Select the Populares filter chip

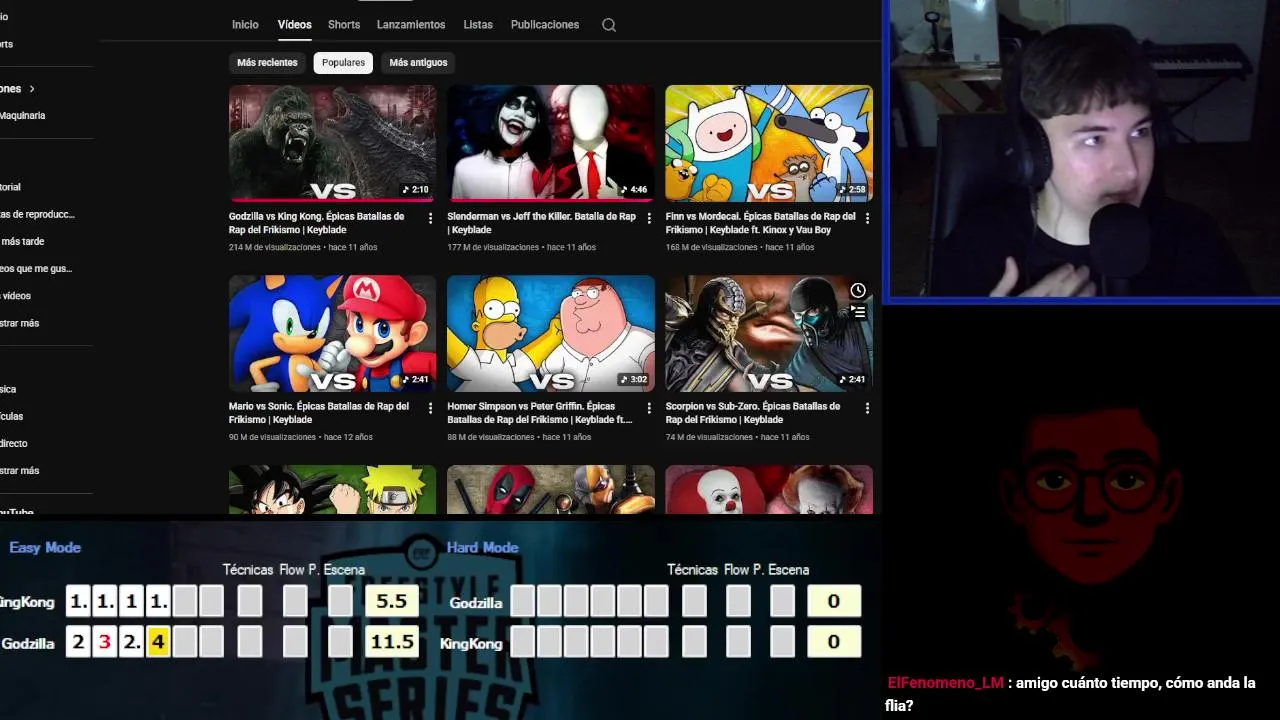[x=343, y=62]
